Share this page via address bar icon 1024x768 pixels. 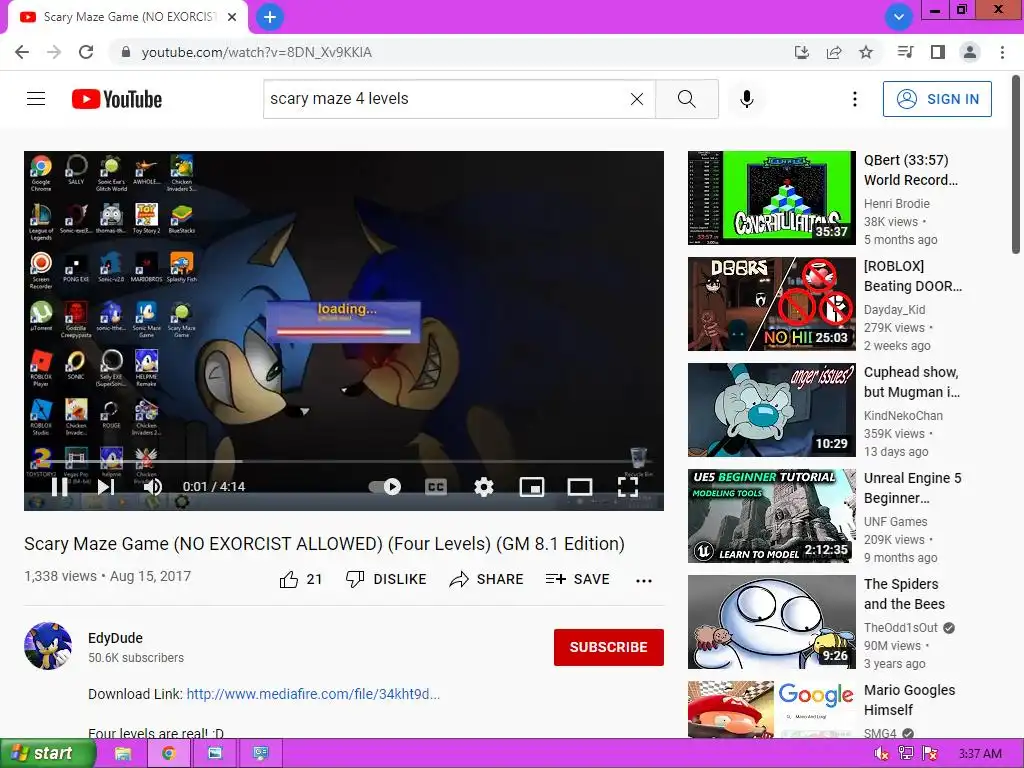(834, 52)
